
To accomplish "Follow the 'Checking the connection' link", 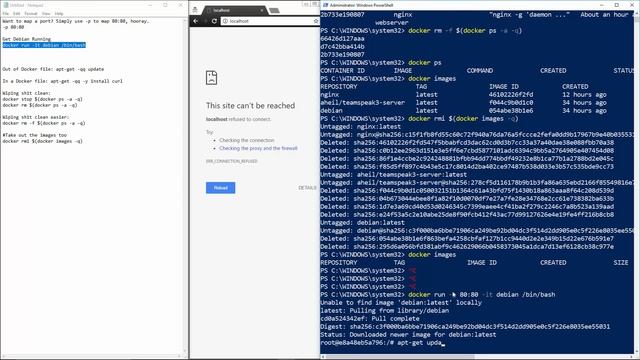I will coord(247,140).
